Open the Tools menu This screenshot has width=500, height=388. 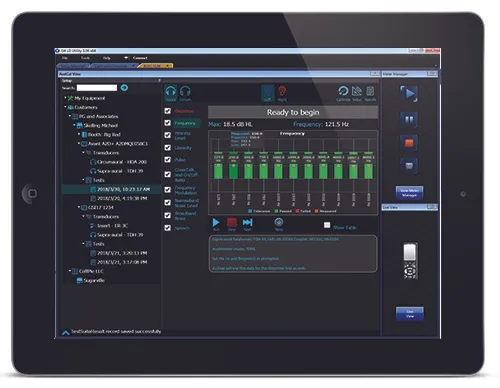coord(85,58)
